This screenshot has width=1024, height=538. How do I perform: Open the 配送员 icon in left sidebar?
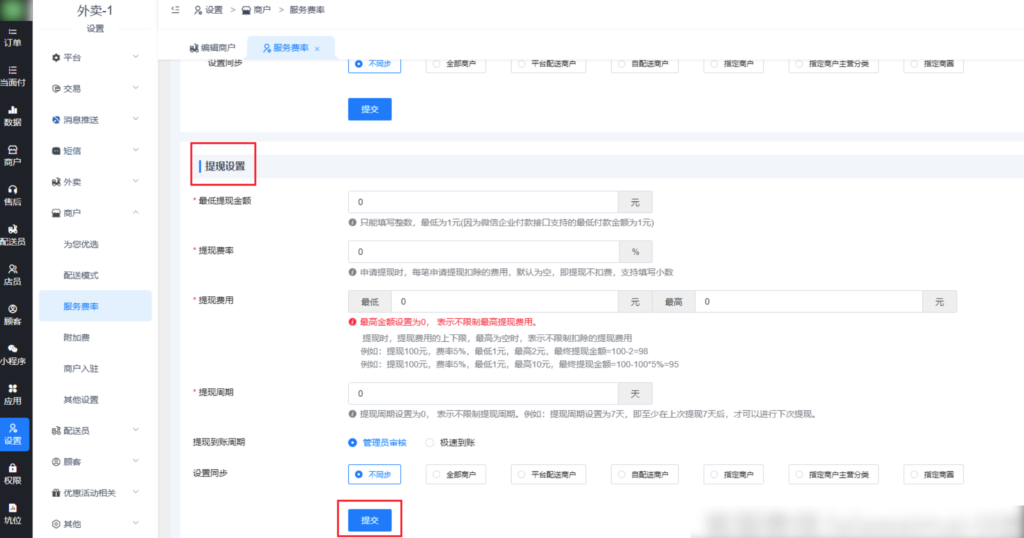(x=13, y=234)
